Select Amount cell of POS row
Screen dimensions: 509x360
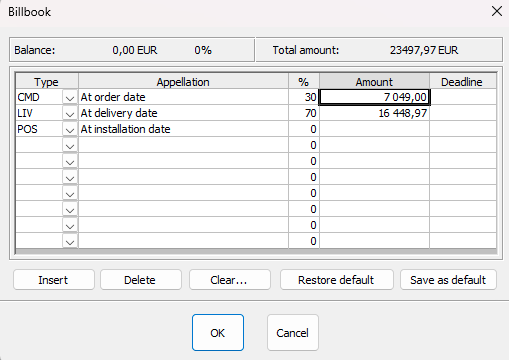[x=374, y=129]
